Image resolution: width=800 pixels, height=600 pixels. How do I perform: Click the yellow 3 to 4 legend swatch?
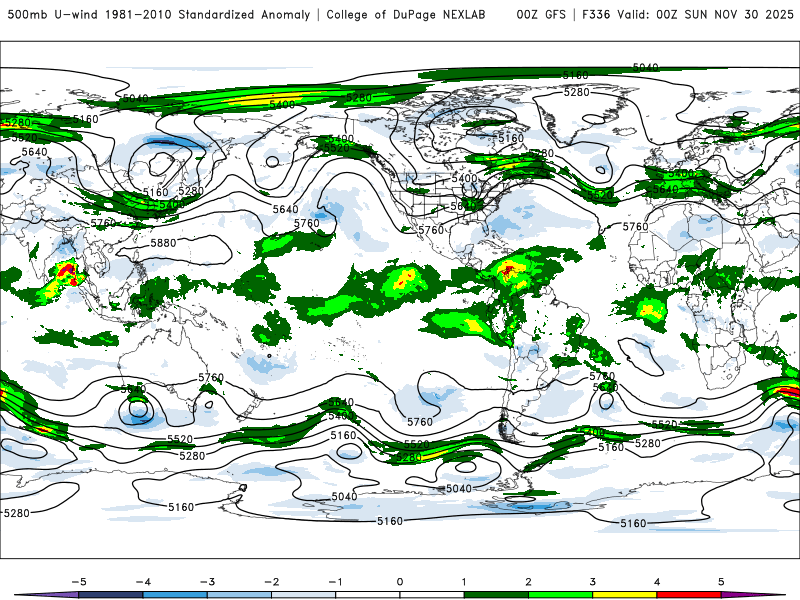624,595
